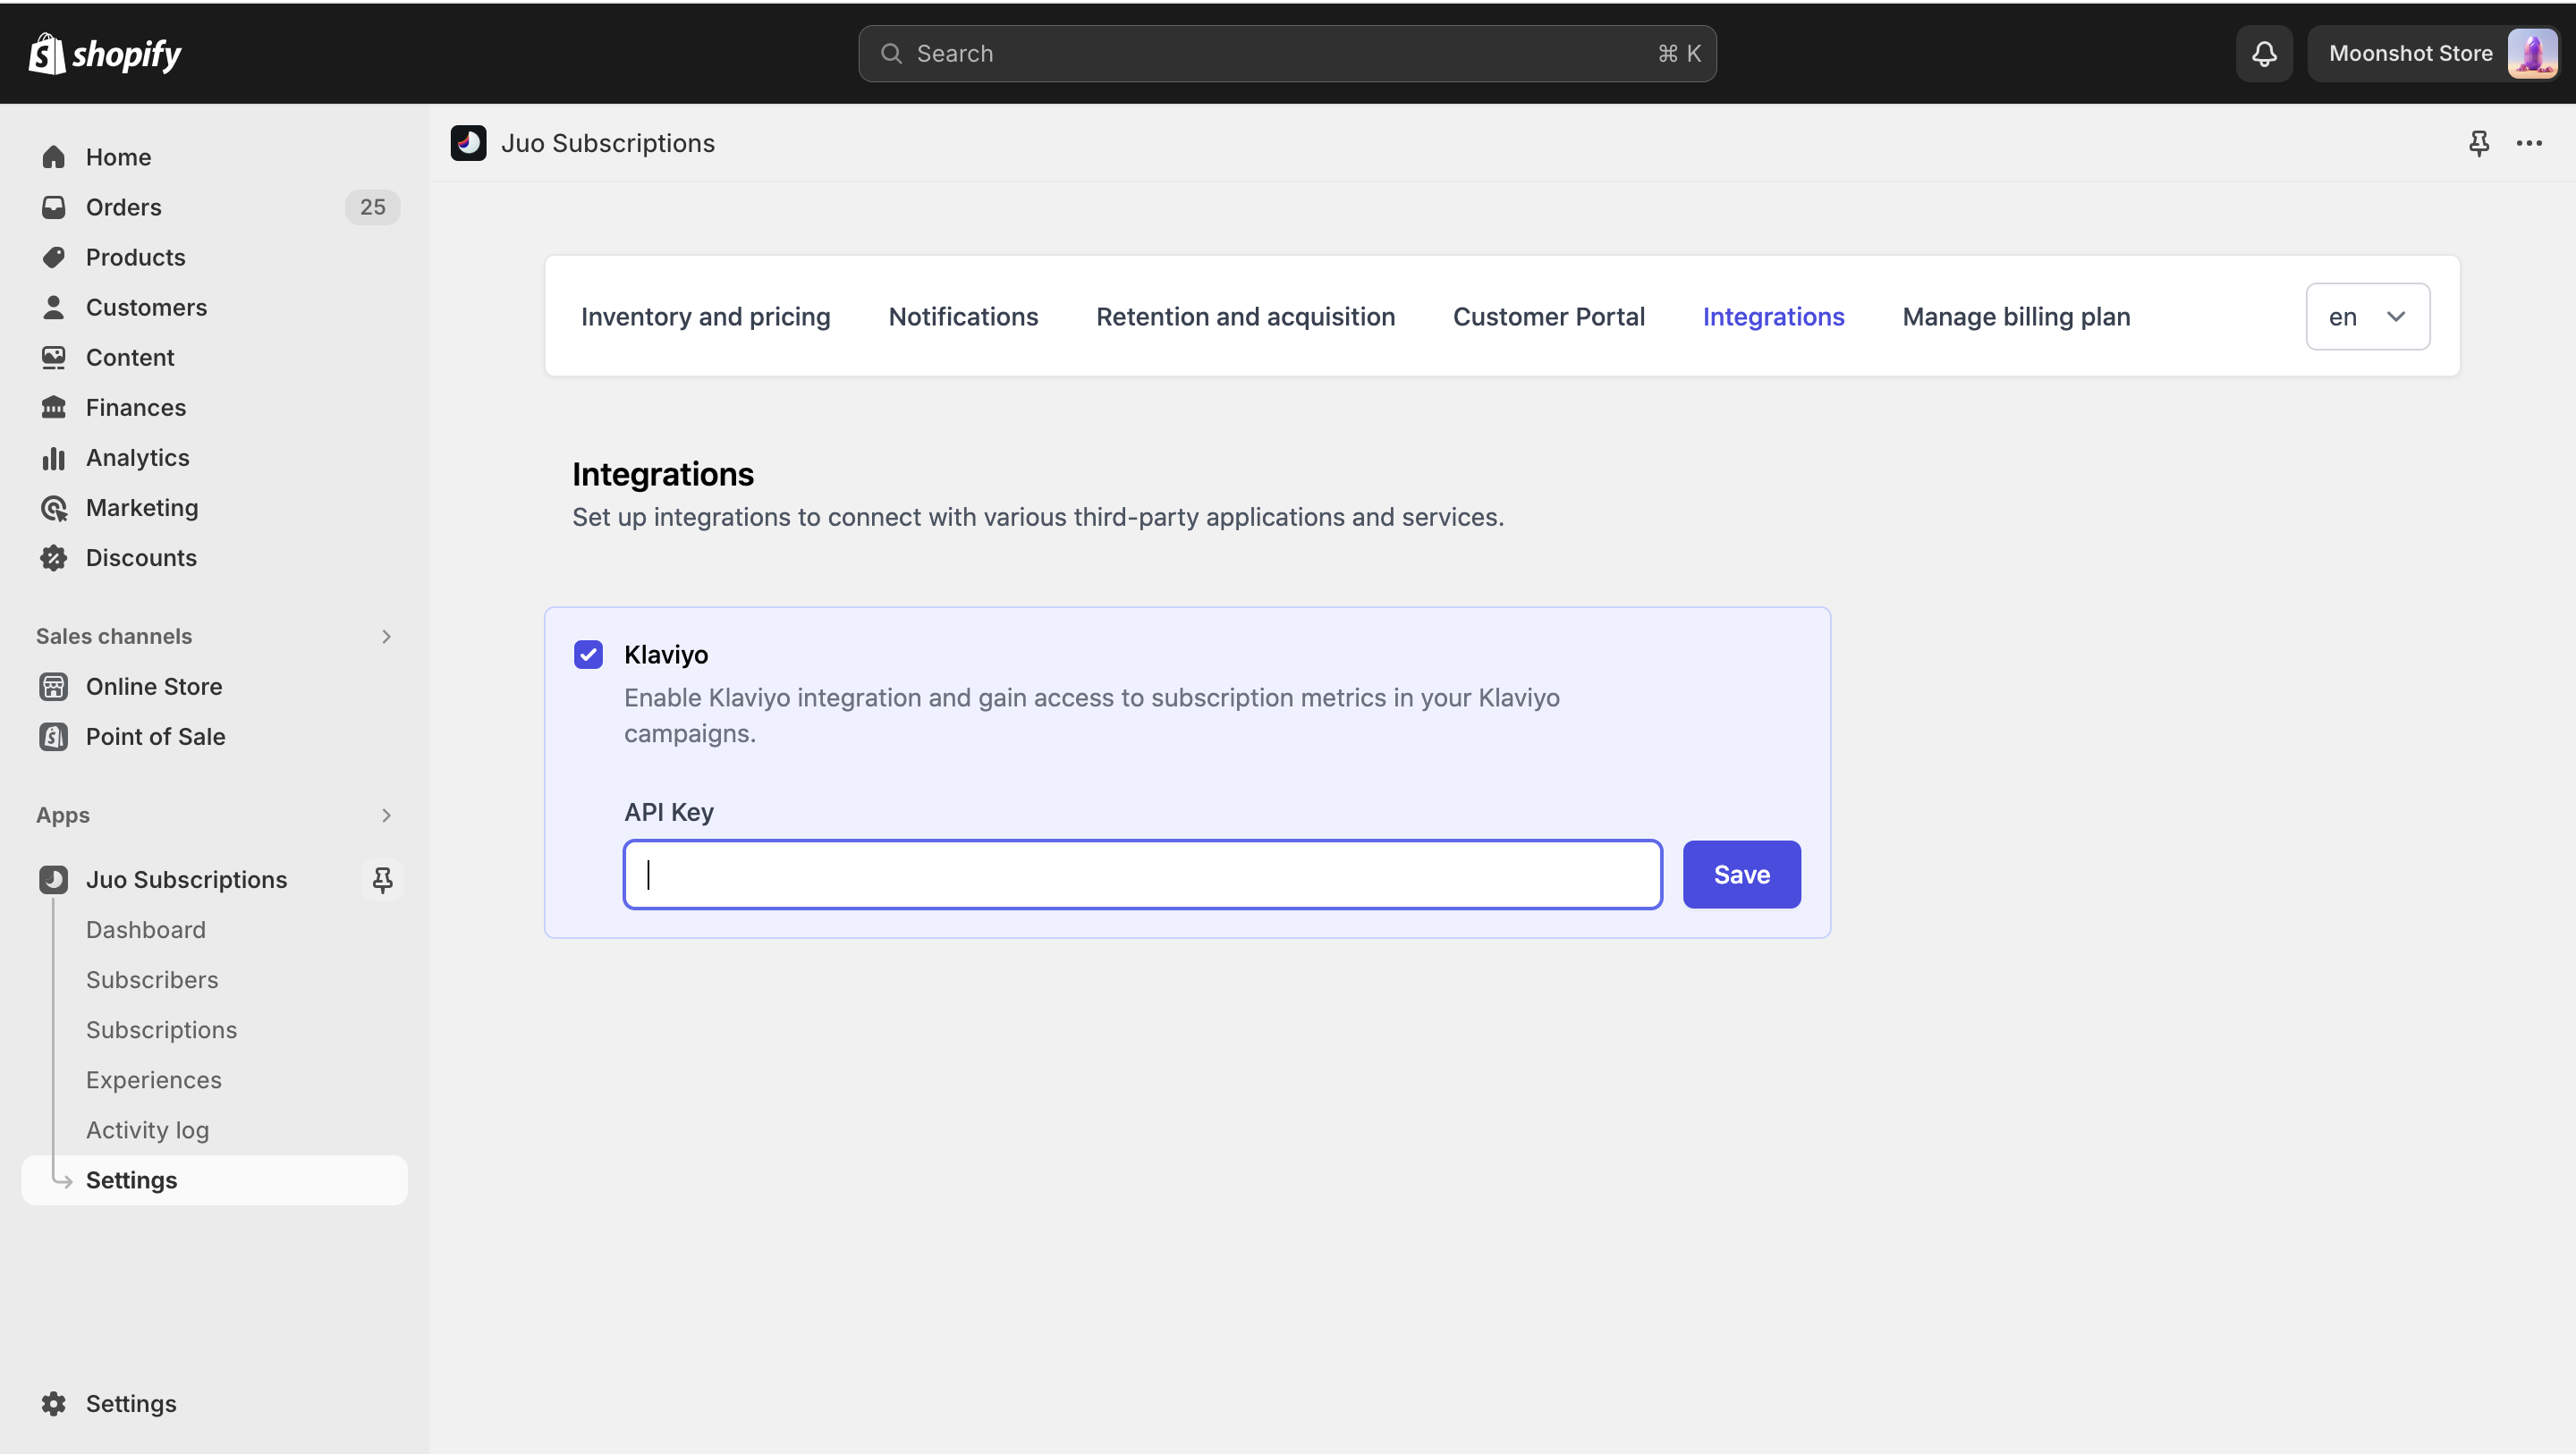Click the notification bell icon
This screenshot has width=2576, height=1454.
2265,53
